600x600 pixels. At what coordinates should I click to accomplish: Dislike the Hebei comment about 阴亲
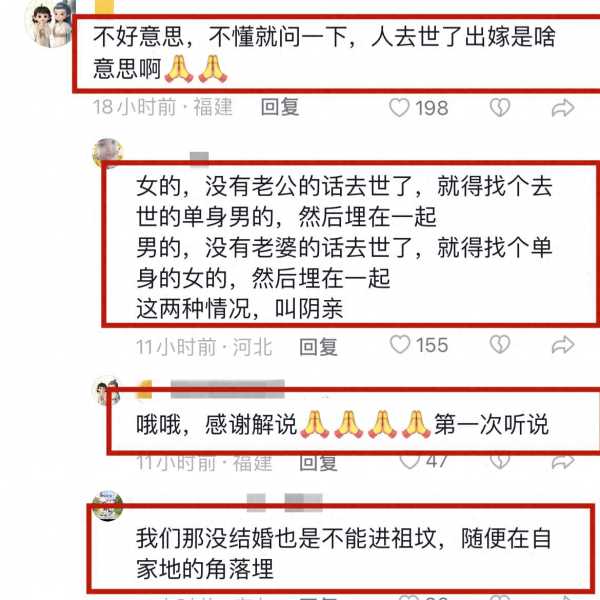[500, 344]
